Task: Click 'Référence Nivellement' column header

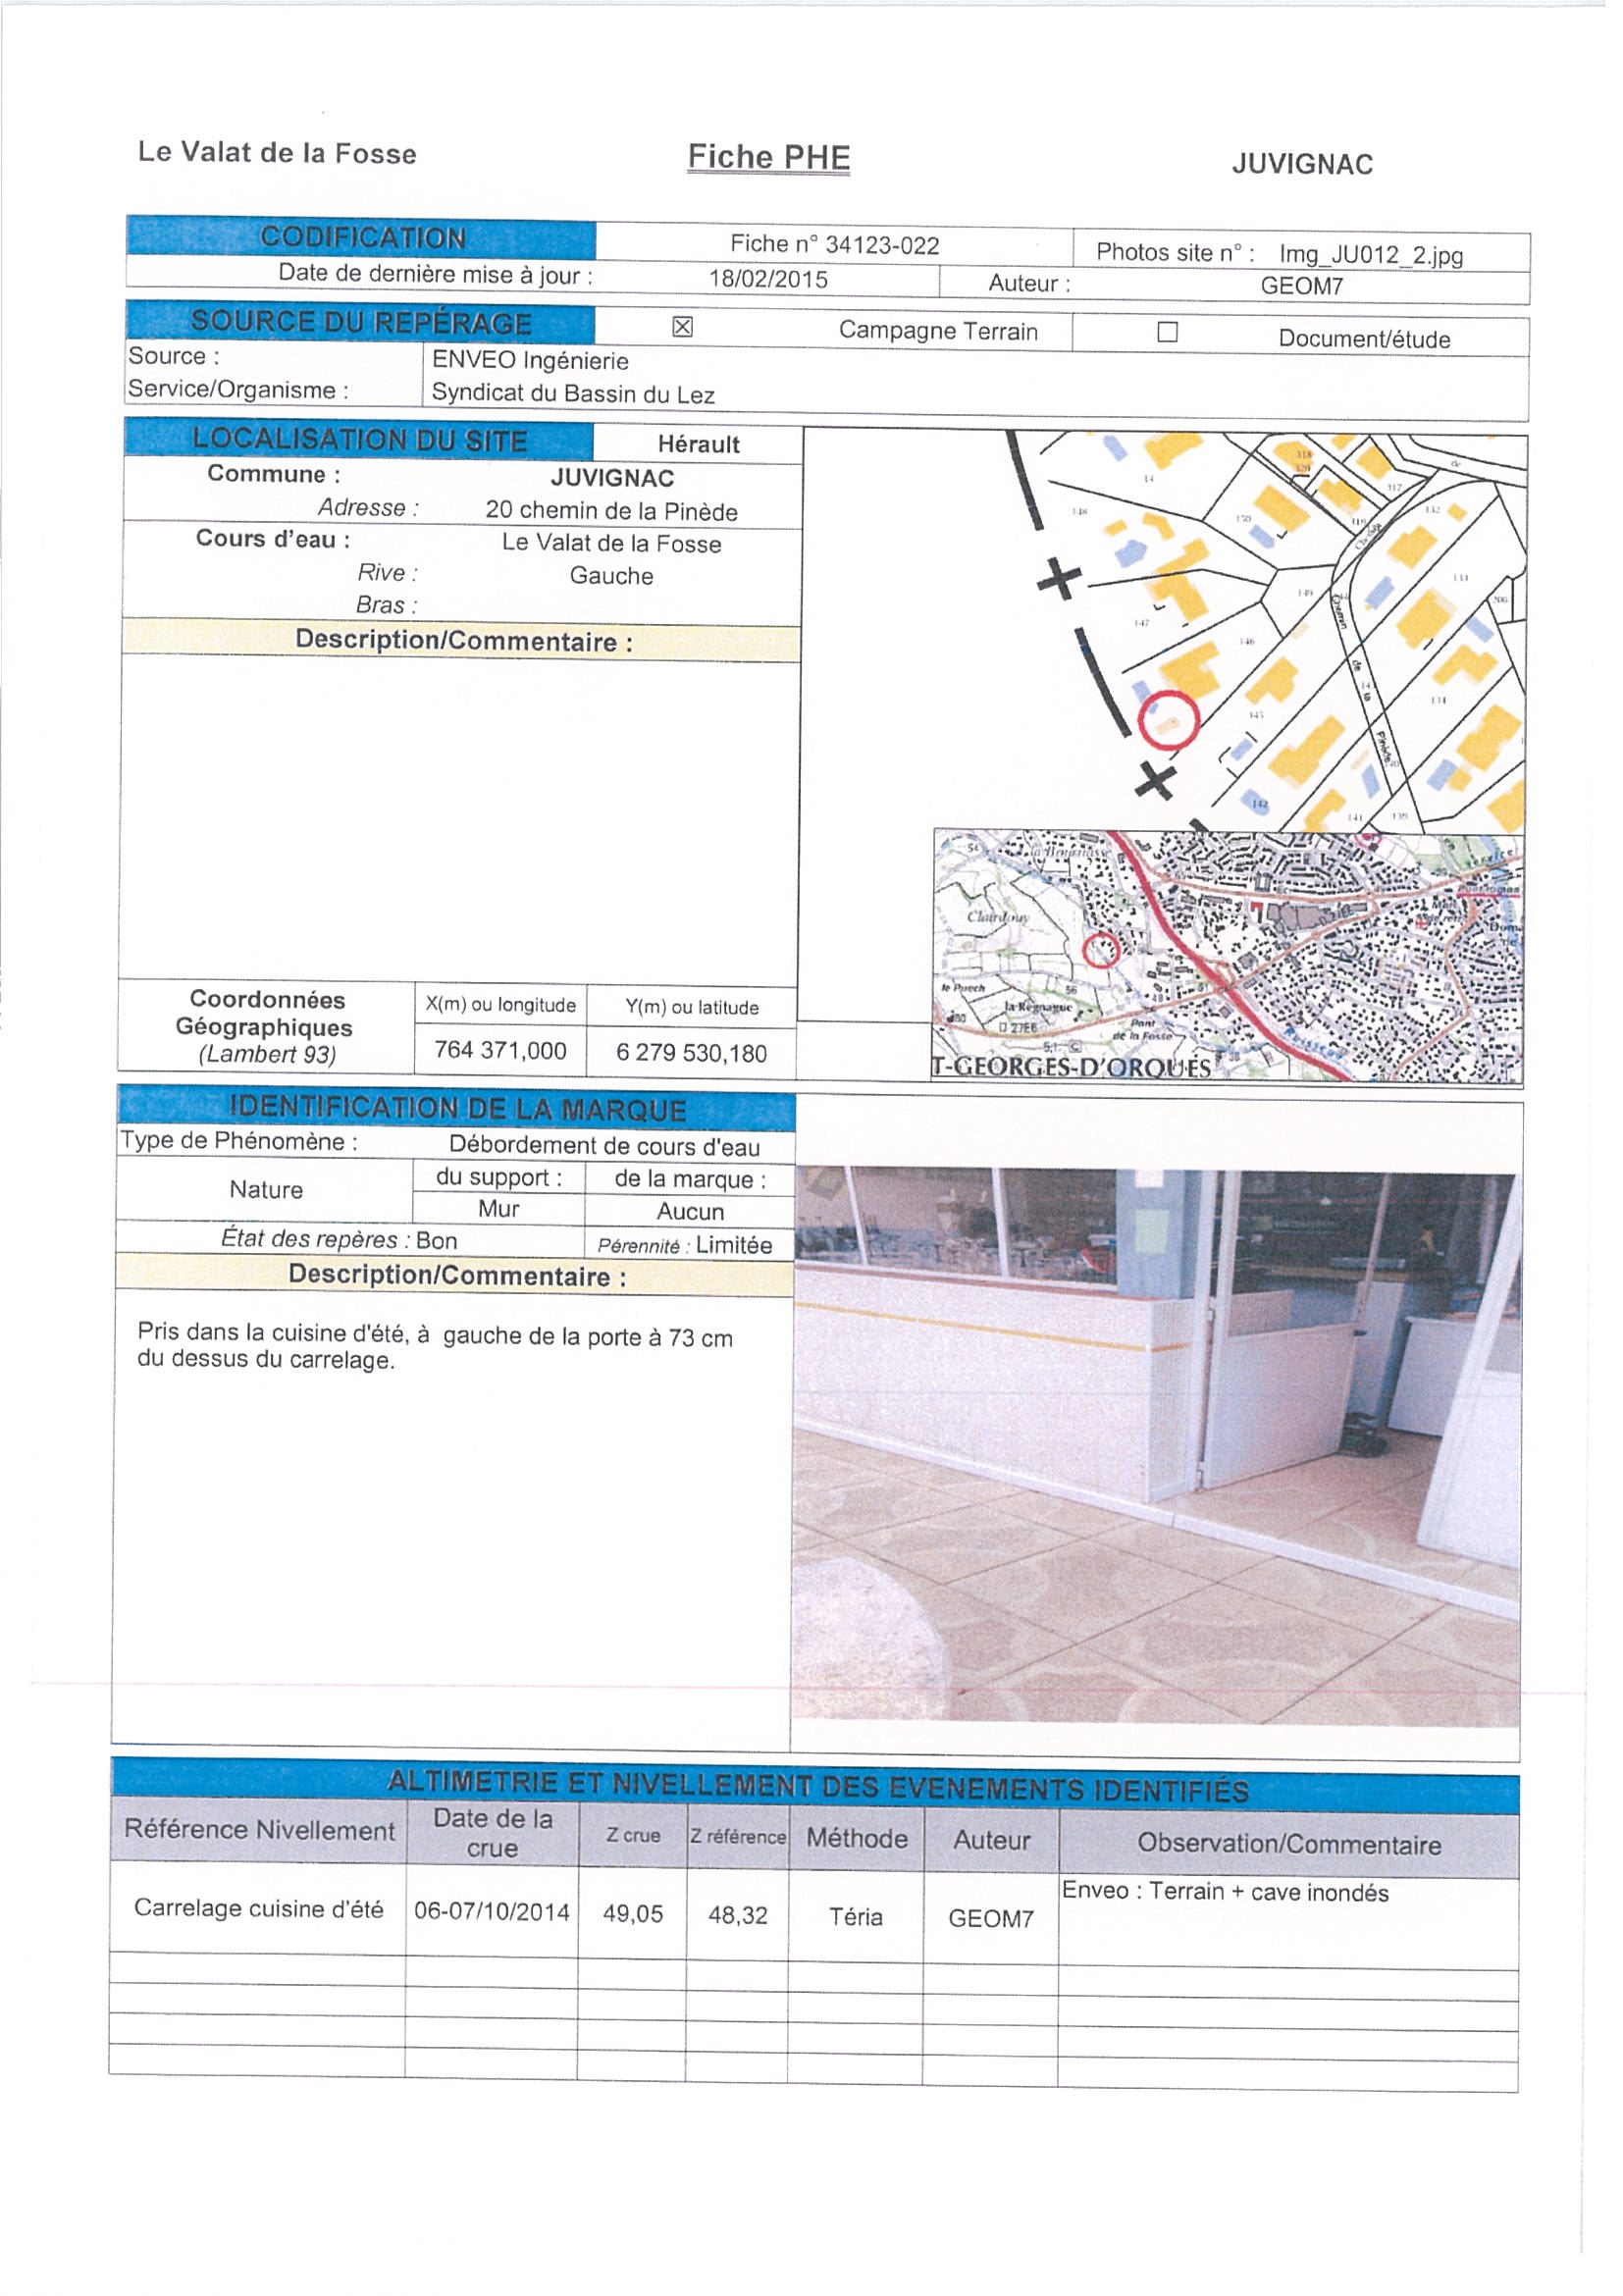Action: 259,1829
